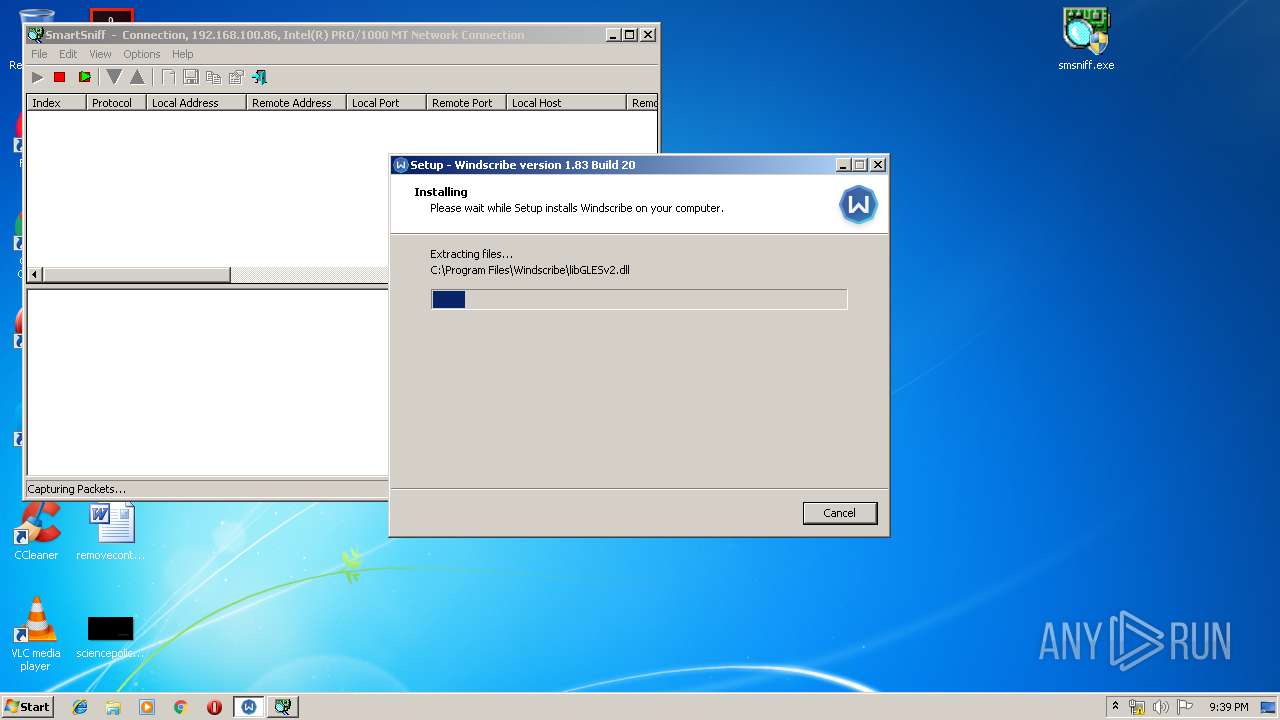Click the copy toolbar icon in SmartSniff
This screenshot has height=720, width=1280.
(213, 77)
